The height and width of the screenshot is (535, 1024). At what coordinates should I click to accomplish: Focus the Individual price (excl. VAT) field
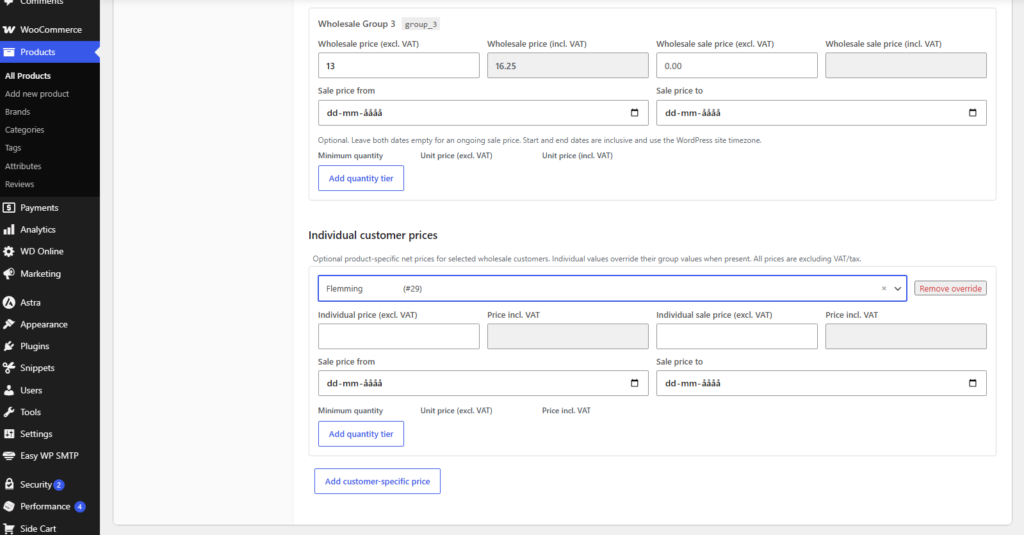click(398, 336)
